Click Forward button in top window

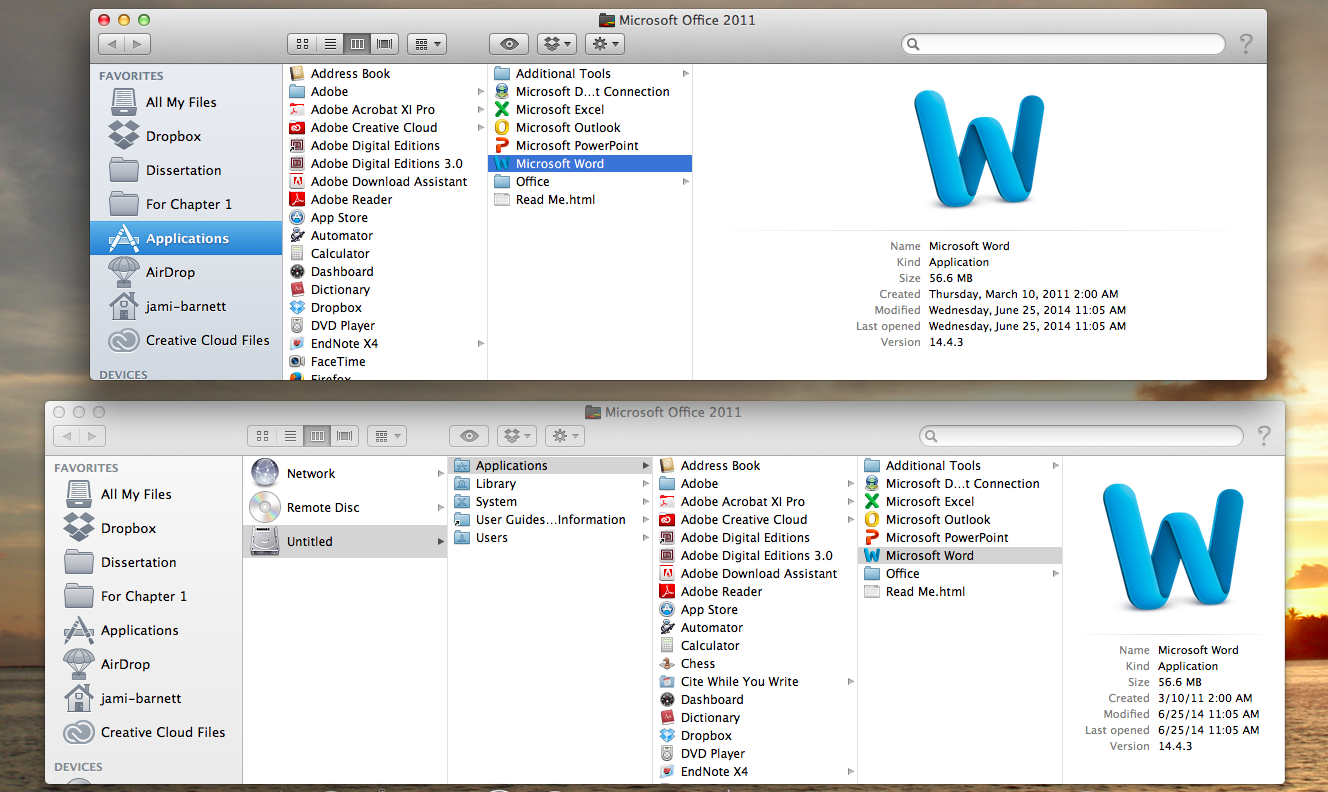click(138, 44)
